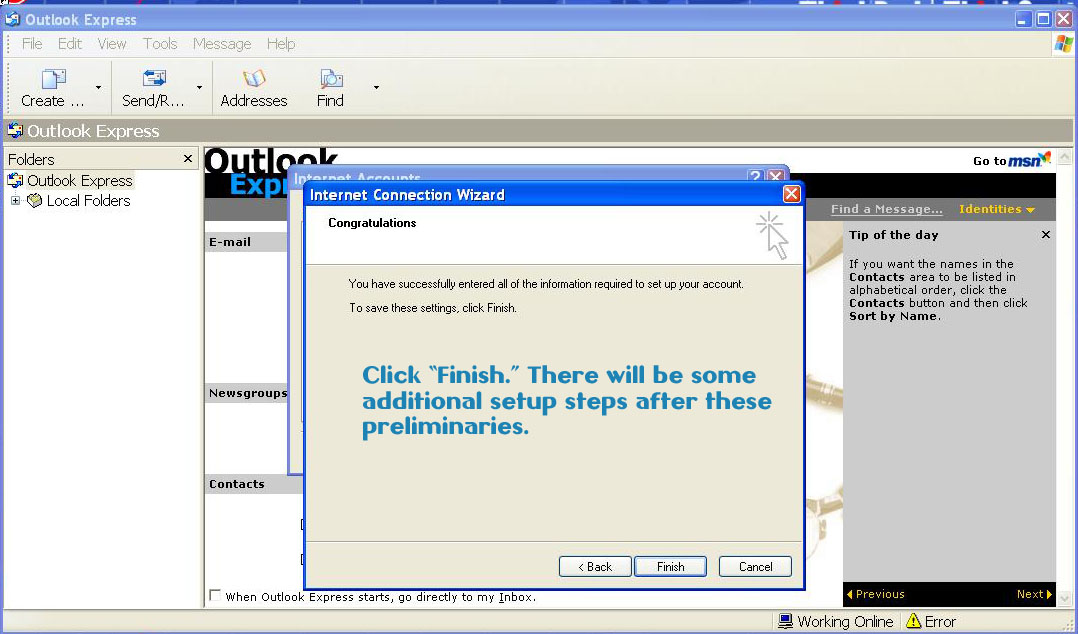Click the Back button in the wizard
The image size is (1078, 634).
595,566
